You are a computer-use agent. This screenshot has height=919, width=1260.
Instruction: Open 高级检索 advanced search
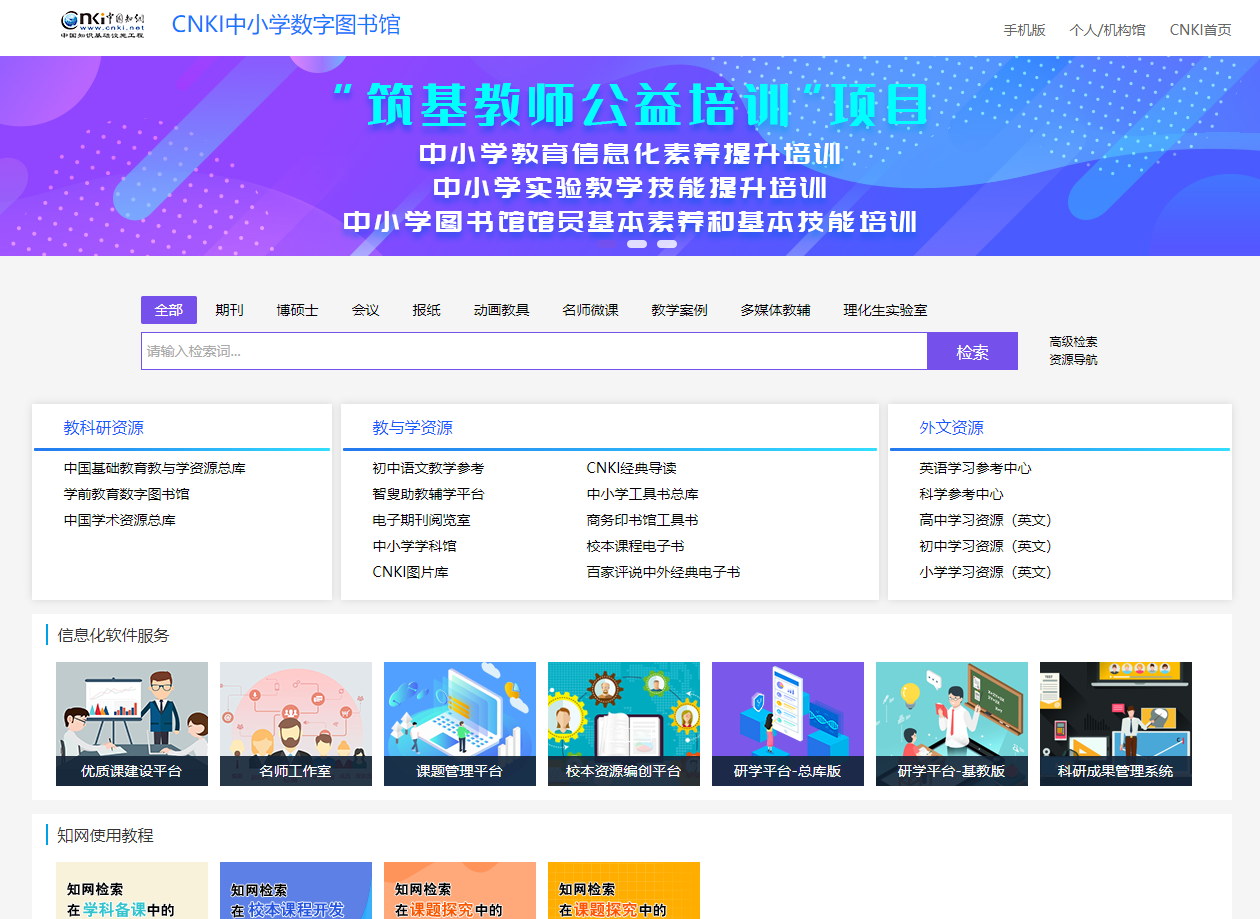click(1073, 342)
